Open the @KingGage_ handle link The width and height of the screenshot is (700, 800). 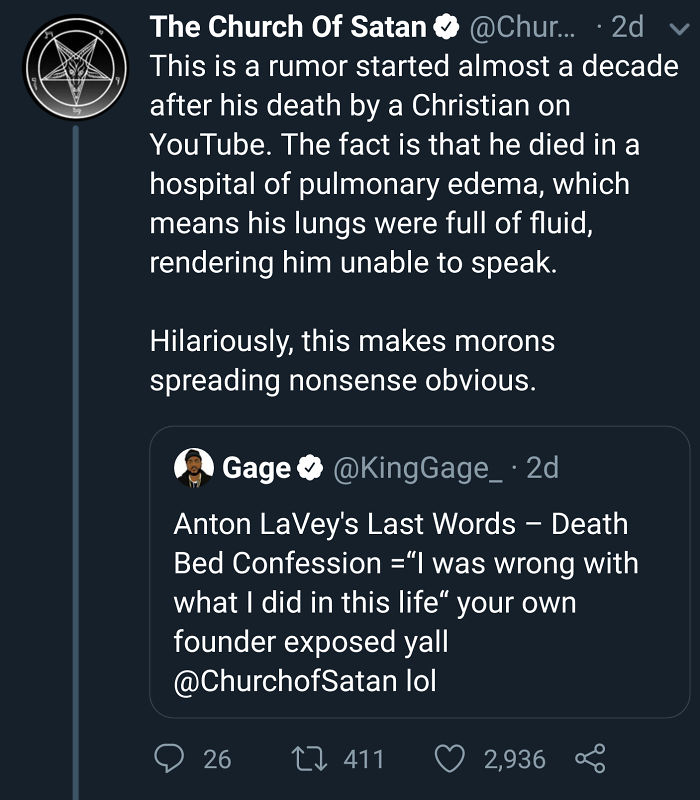tap(420, 467)
